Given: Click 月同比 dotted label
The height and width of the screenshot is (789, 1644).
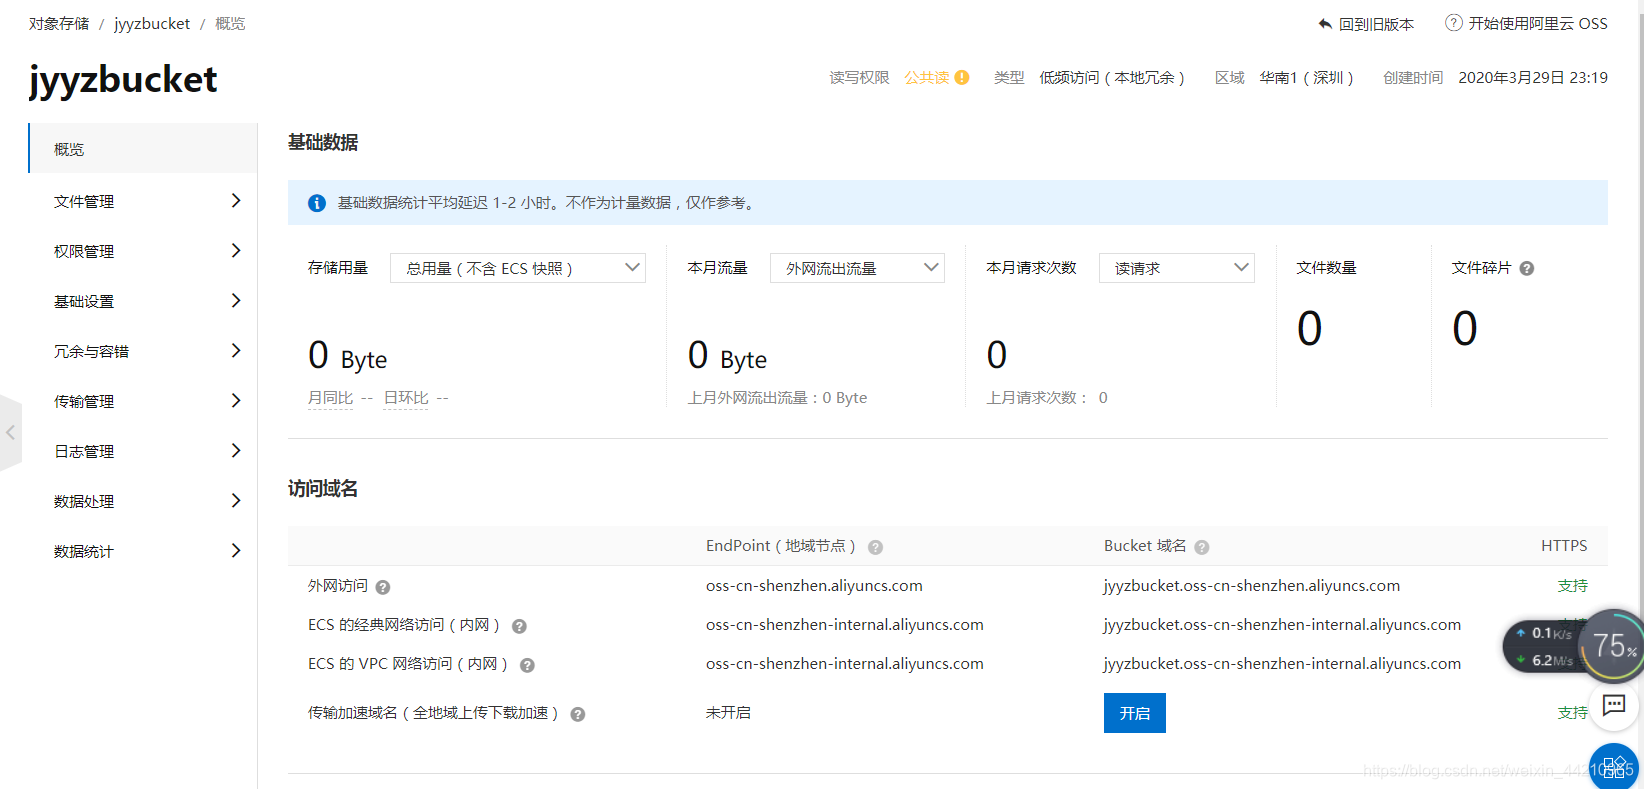Looking at the screenshot, I should point(330,398).
